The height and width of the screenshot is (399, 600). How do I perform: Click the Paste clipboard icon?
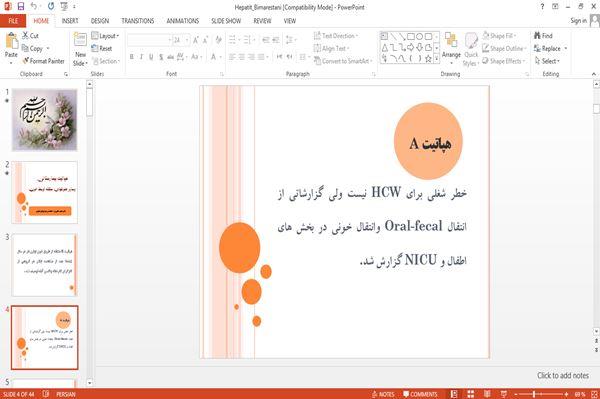tap(11, 41)
